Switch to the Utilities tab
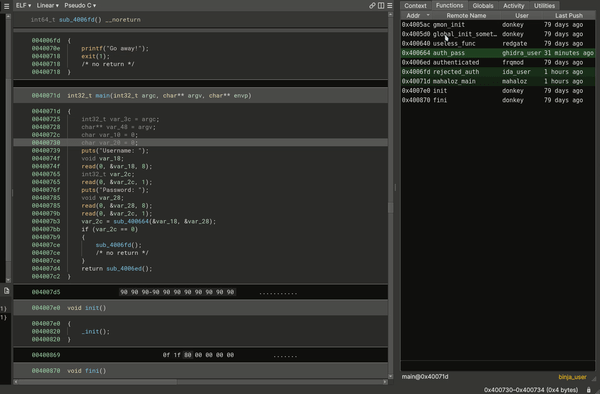Viewport: 600px width, 394px height. point(544,6)
